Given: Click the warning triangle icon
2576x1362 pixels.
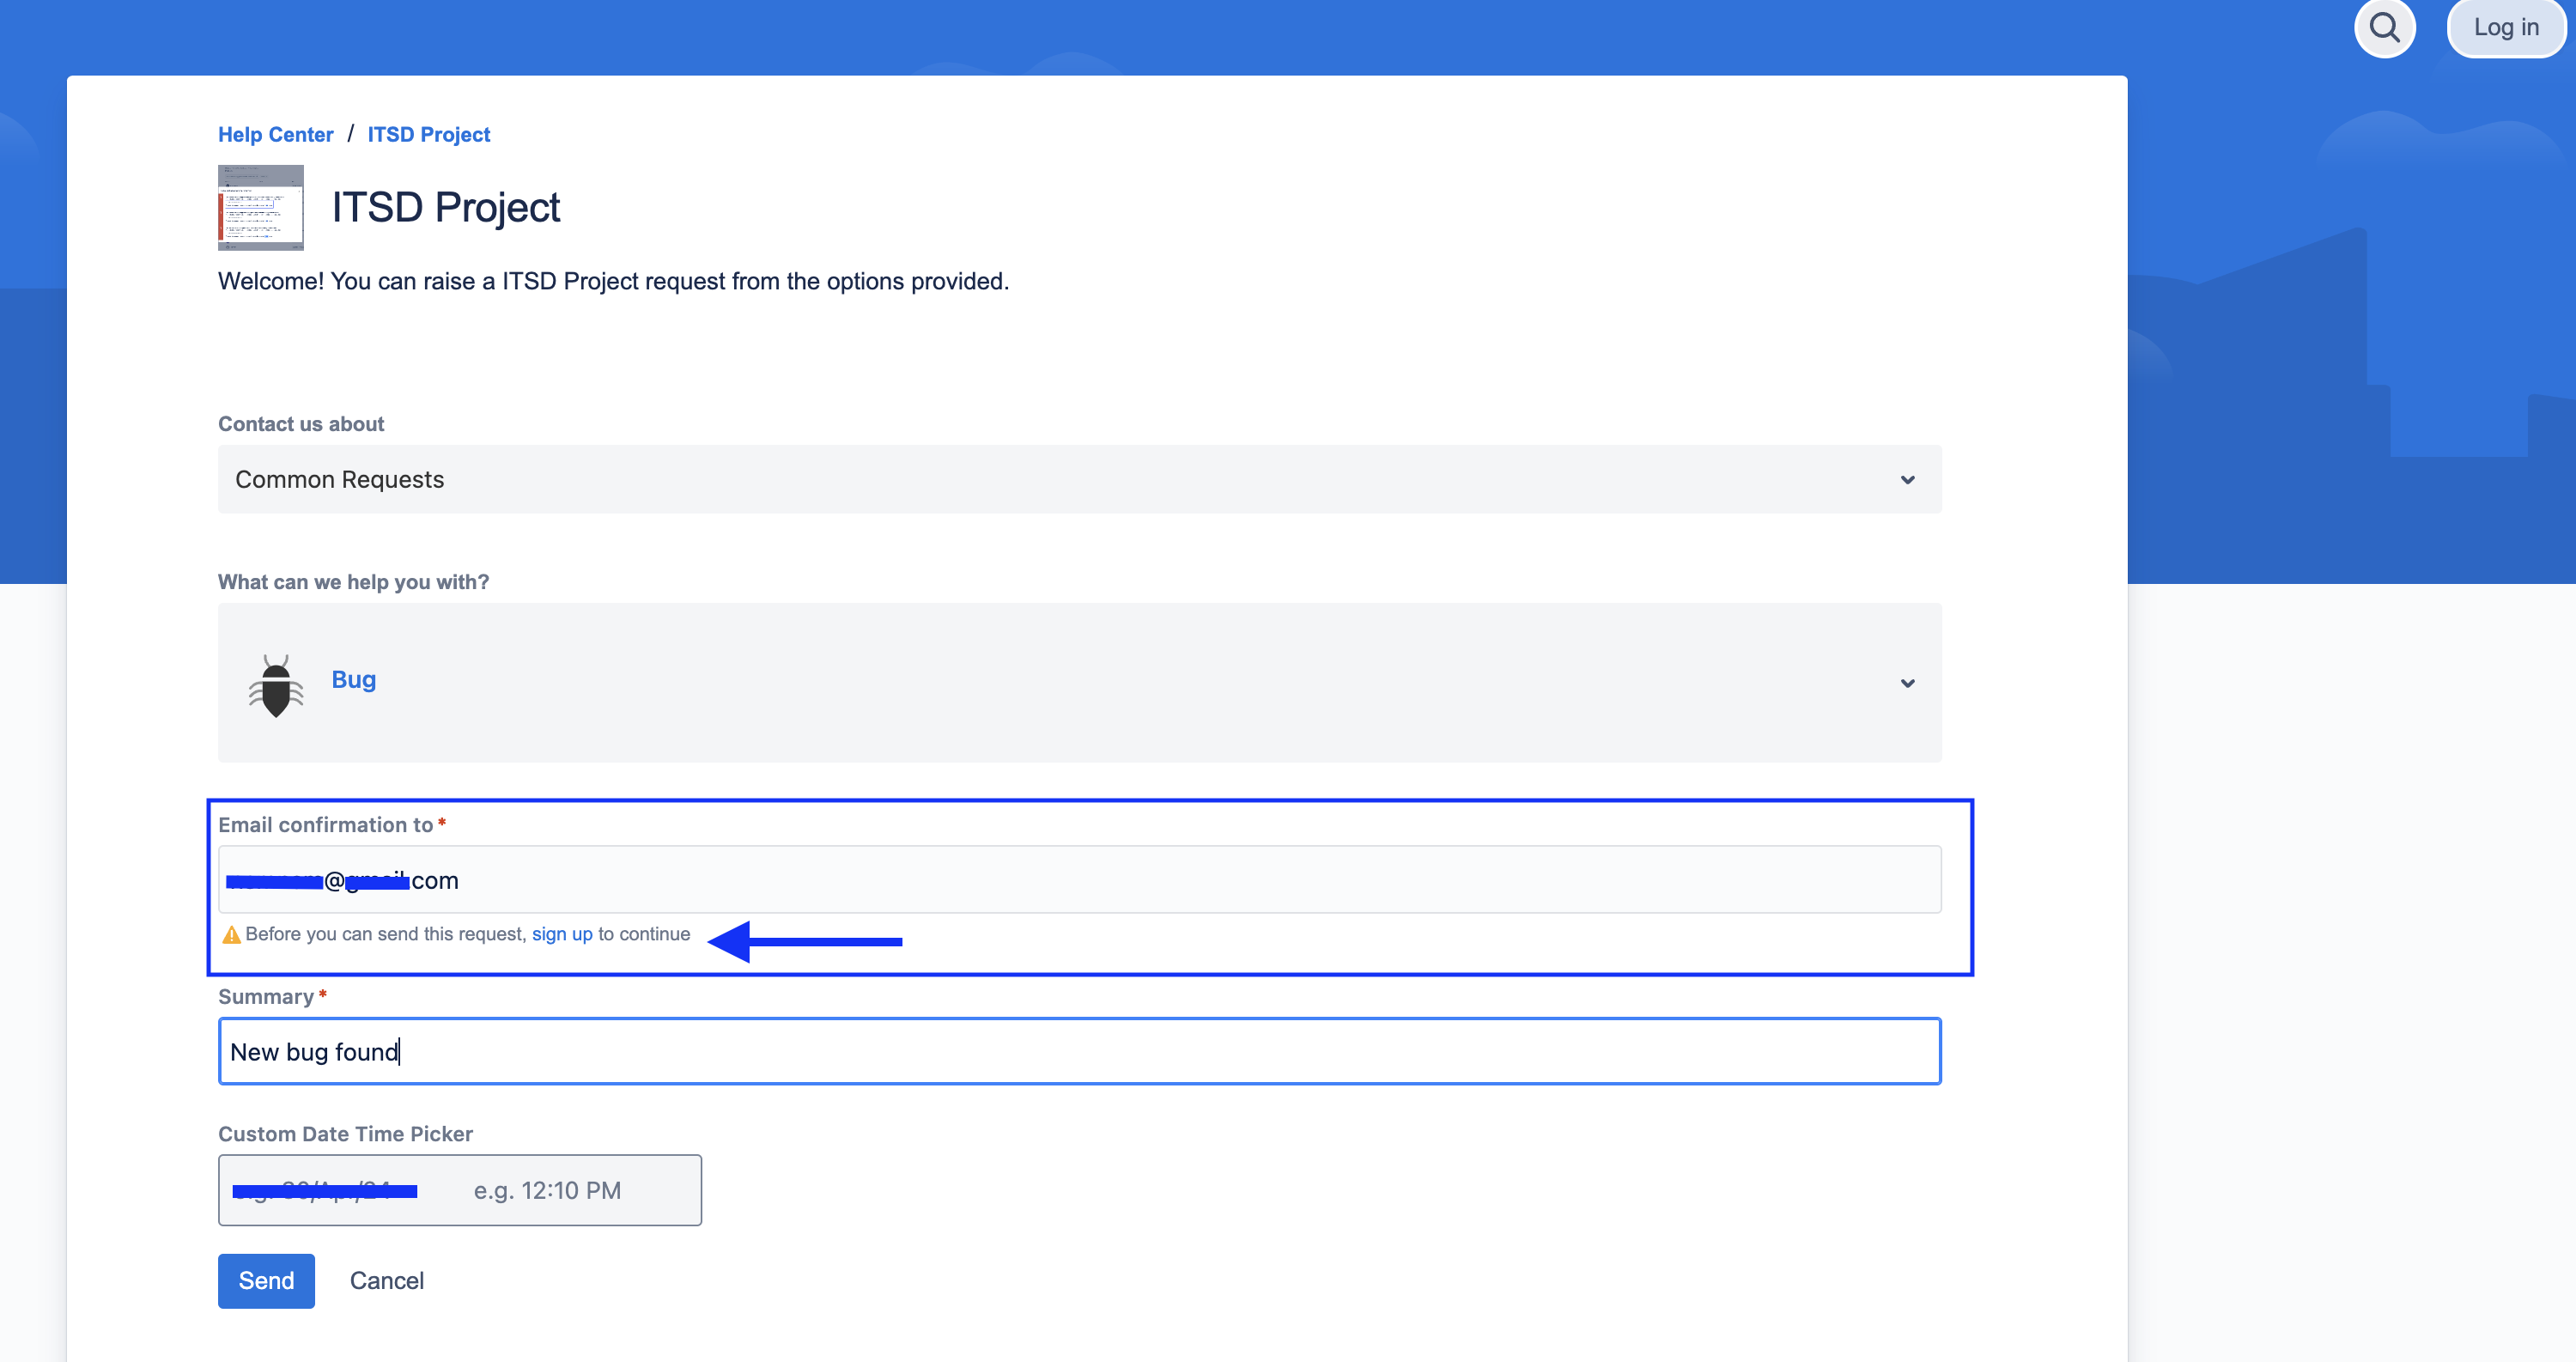Looking at the screenshot, I should click(231, 935).
